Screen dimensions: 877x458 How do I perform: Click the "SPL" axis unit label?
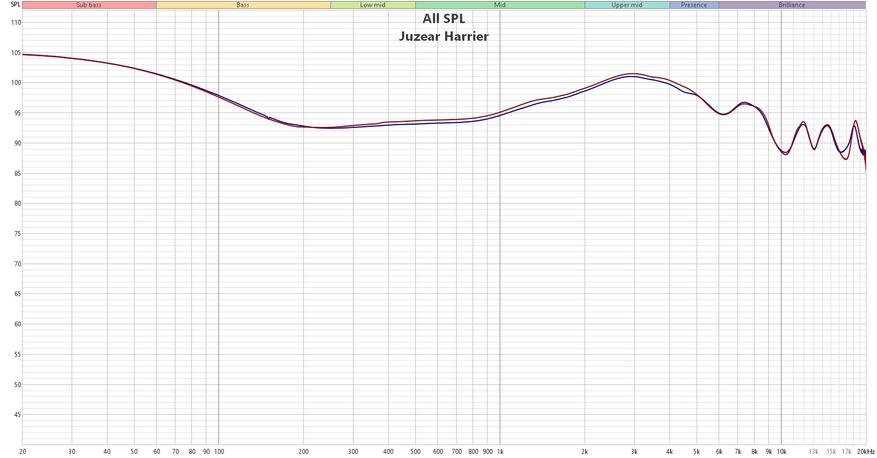point(15,4)
